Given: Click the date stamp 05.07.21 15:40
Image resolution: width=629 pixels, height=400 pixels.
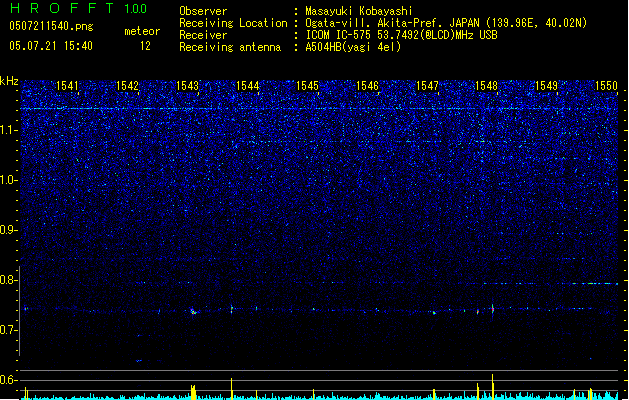Looking at the screenshot, I should click(51, 46).
